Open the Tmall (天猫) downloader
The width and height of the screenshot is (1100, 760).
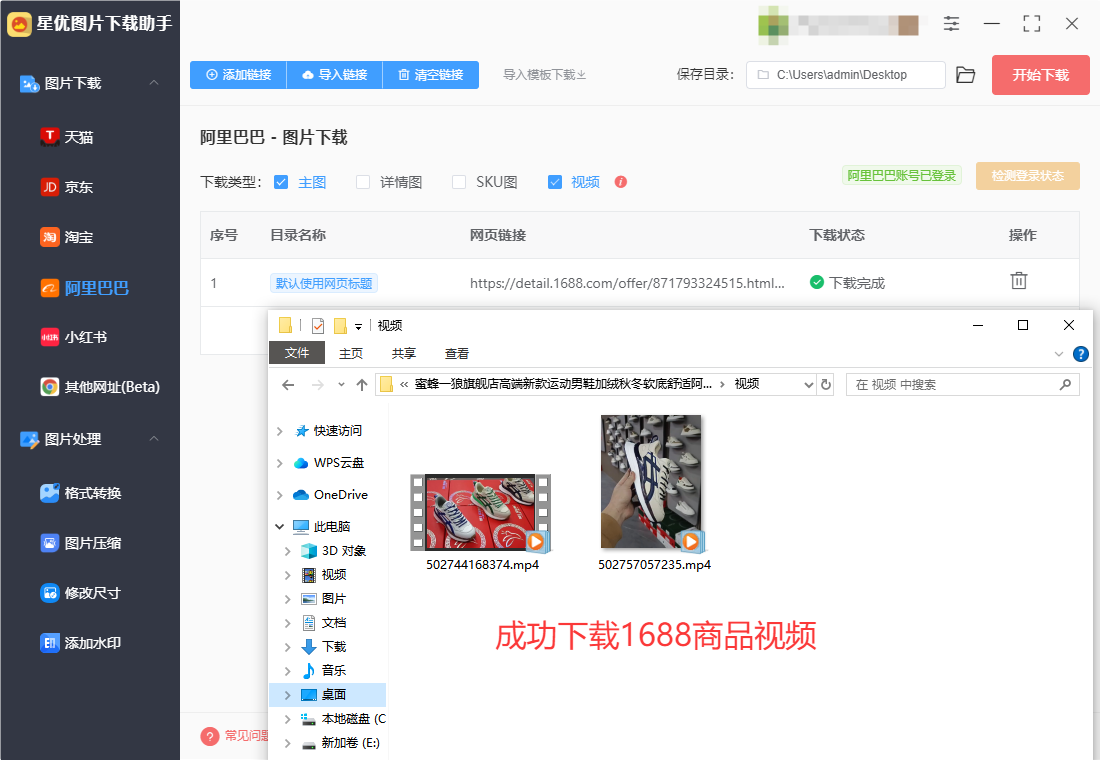click(67, 137)
